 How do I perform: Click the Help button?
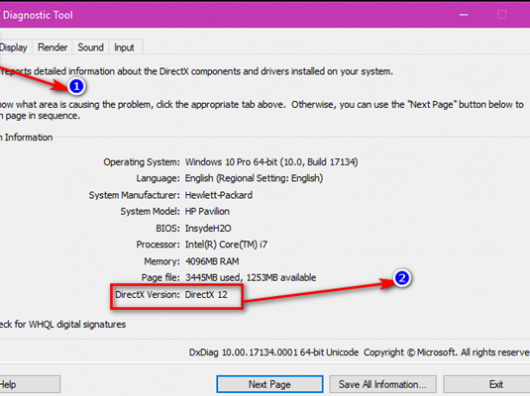[x=30, y=384]
